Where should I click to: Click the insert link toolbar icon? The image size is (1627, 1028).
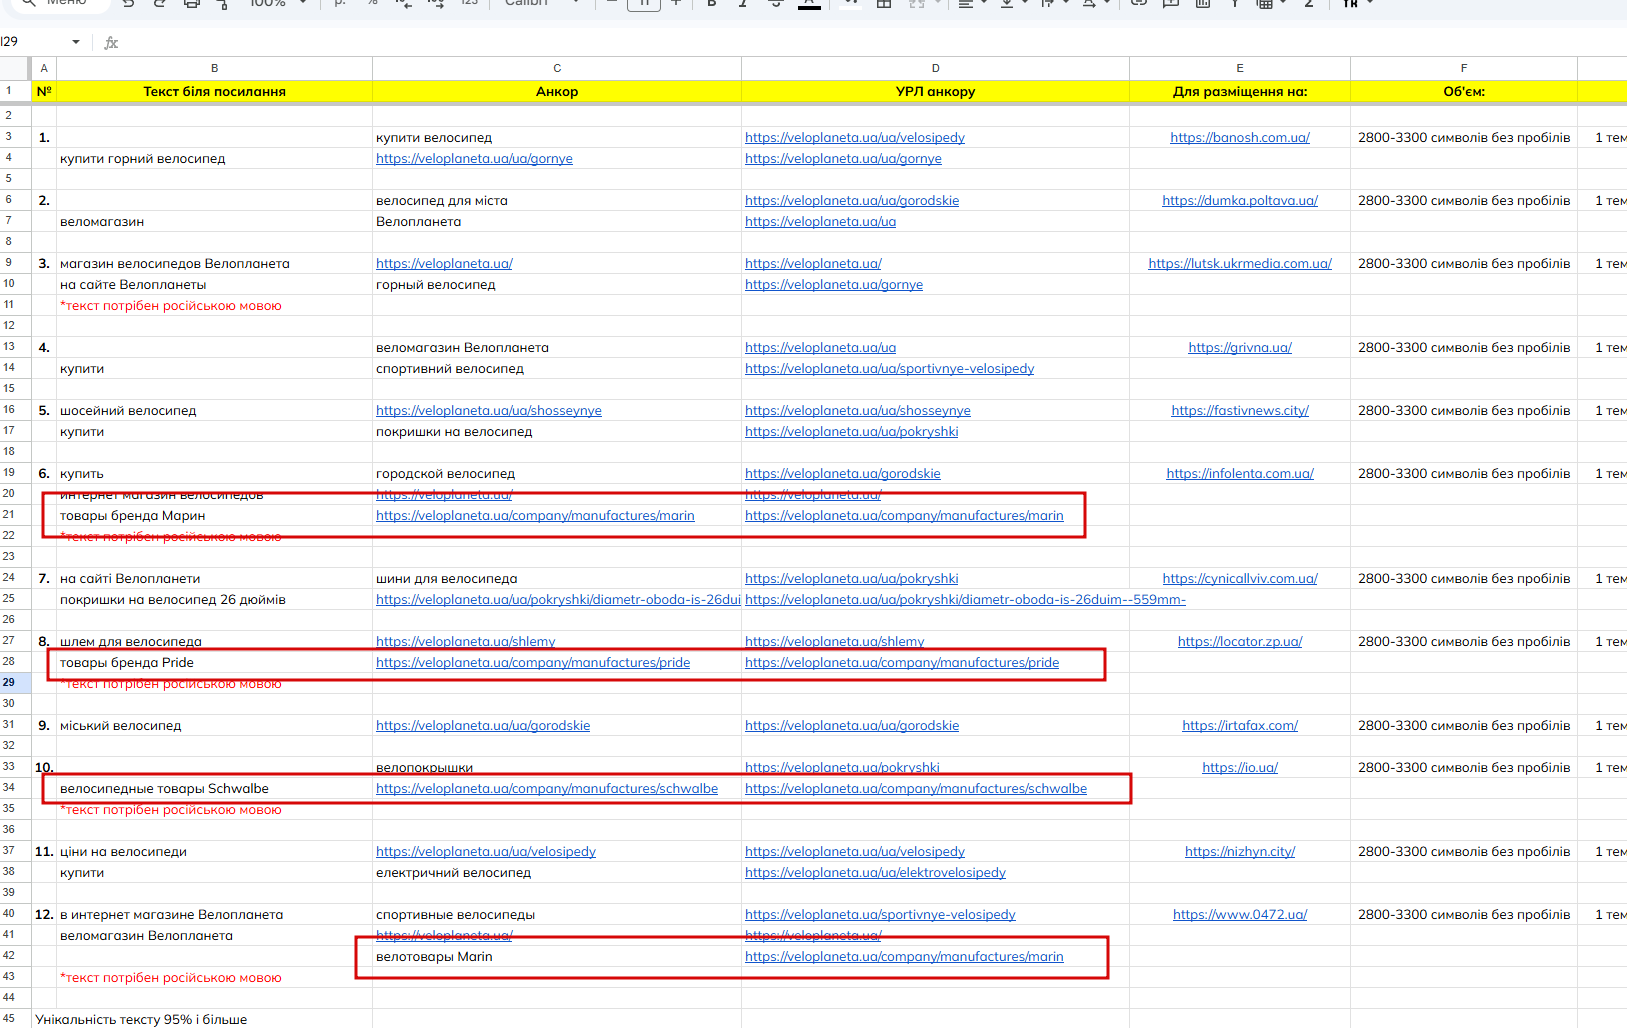tap(1138, 3)
